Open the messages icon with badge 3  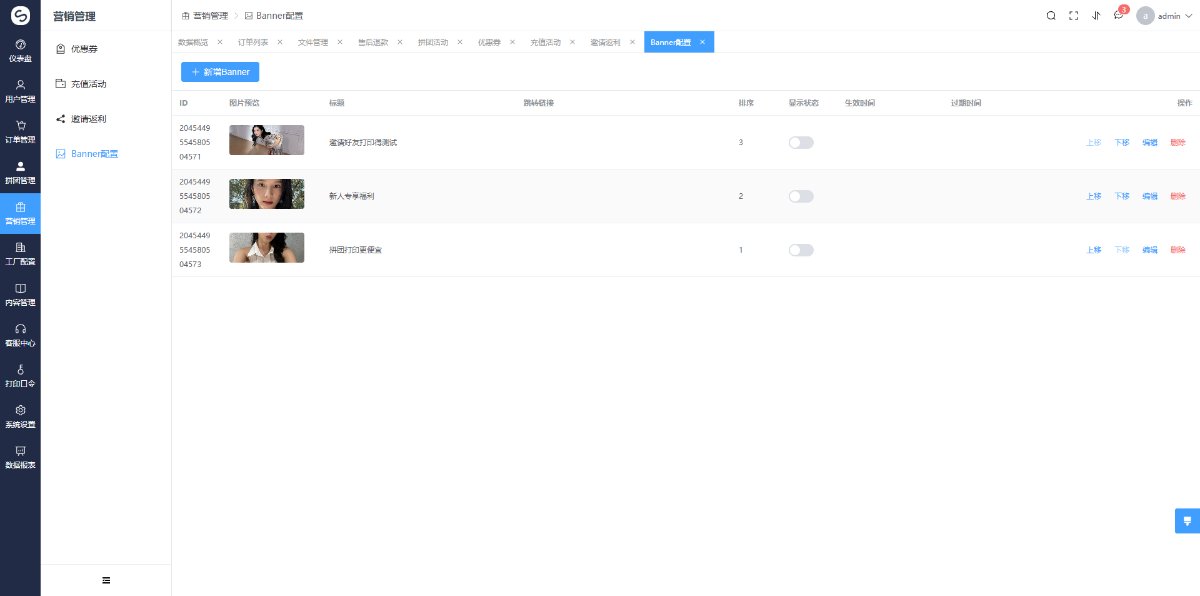point(1119,15)
